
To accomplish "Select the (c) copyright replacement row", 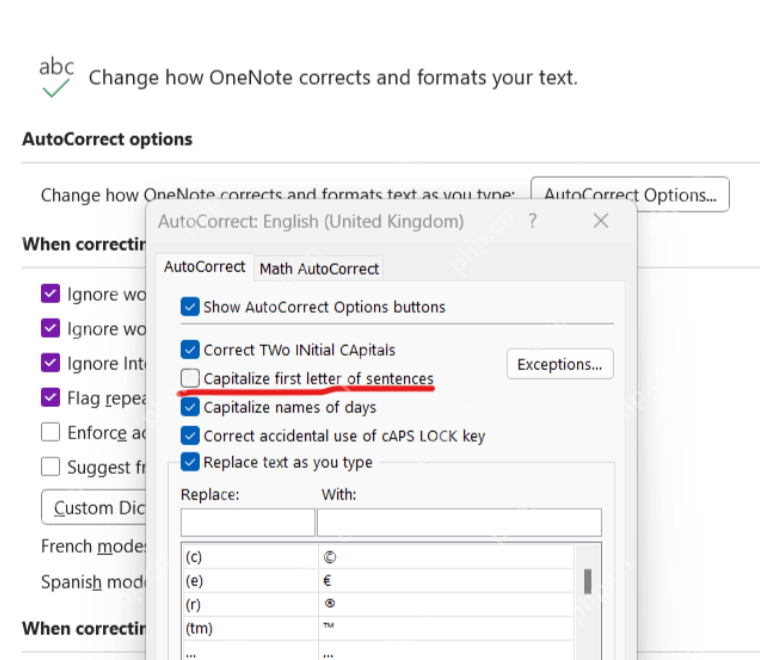I will pyautogui.click(x=378, y=557).
